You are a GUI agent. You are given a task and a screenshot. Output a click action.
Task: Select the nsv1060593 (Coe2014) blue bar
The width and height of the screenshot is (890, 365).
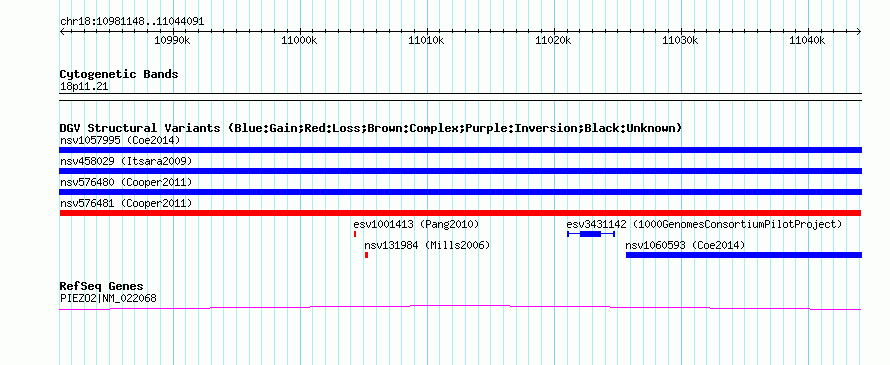(744, 255)
